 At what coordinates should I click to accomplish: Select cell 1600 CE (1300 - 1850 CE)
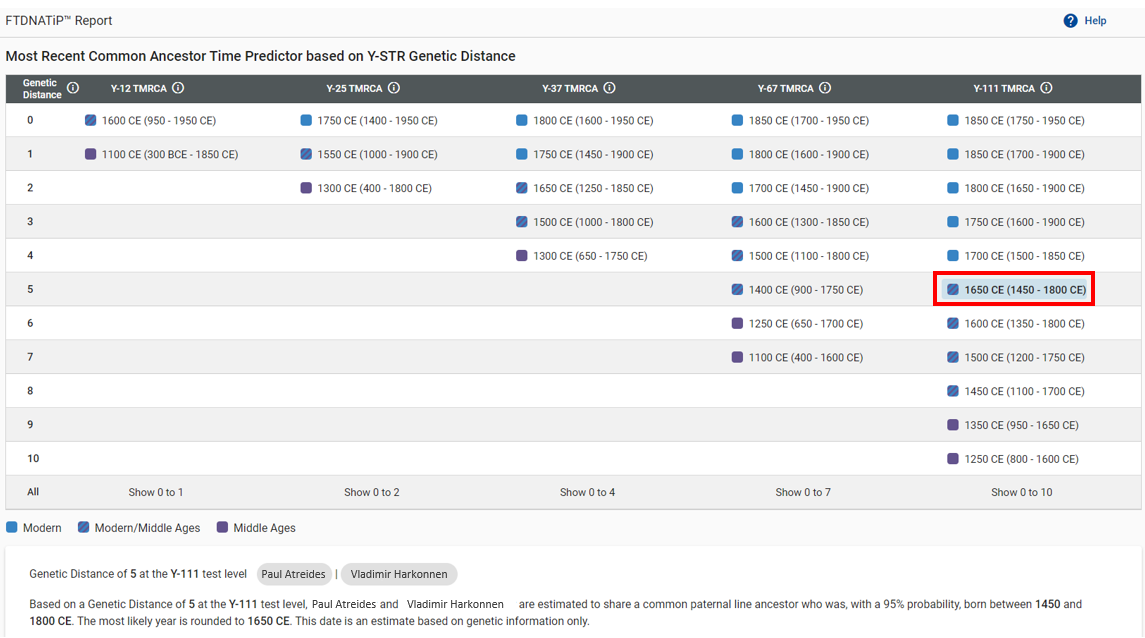[x=800, y=222]
